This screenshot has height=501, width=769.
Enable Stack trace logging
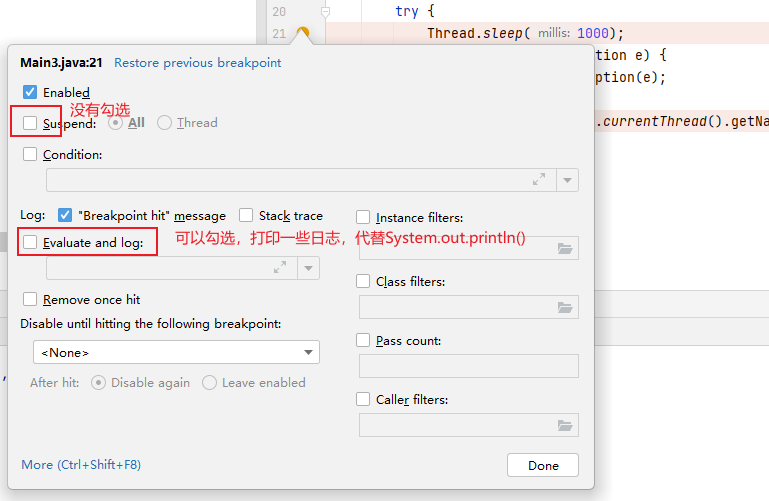coord(246,215)
